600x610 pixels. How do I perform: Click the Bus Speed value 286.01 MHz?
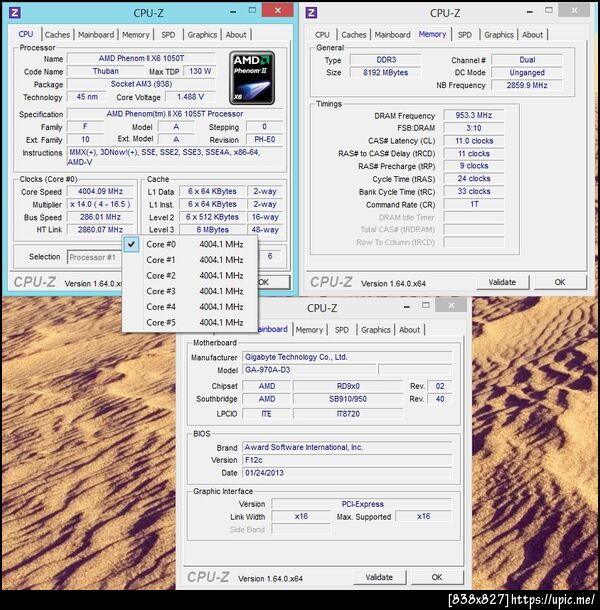100,217
